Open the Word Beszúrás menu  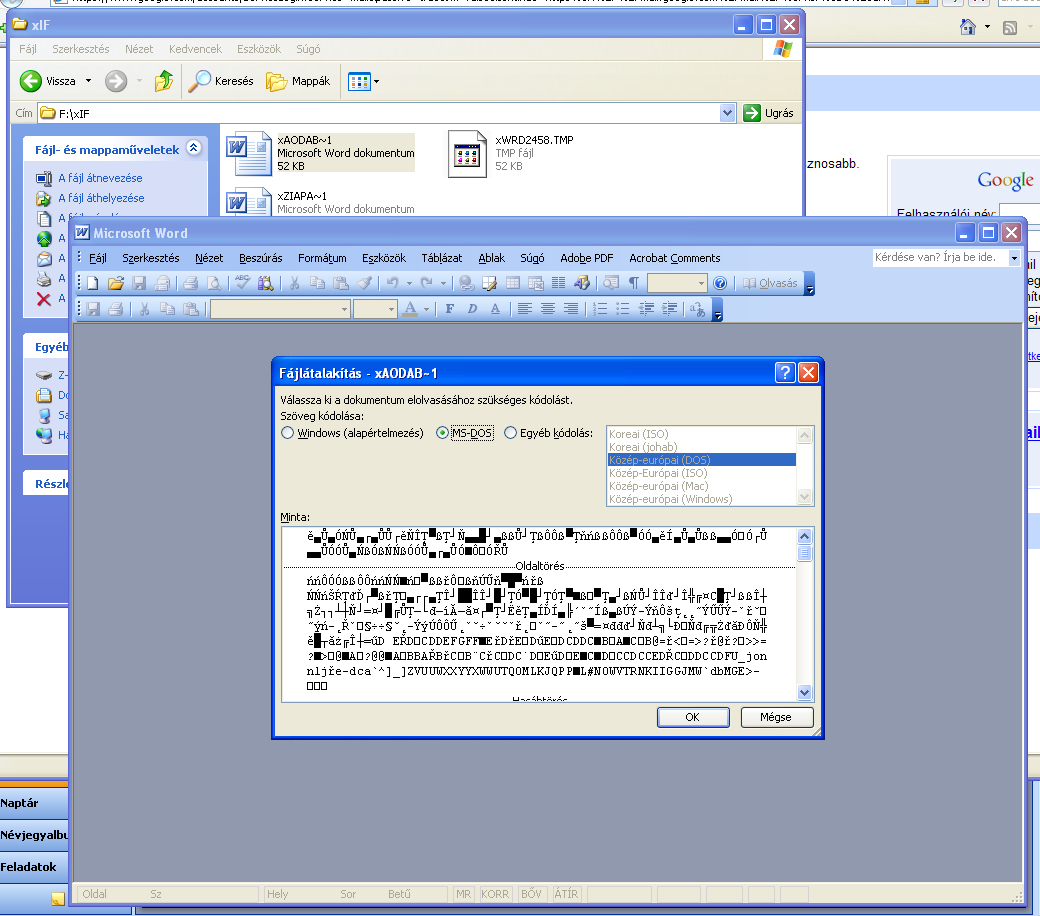click(261, 258)
